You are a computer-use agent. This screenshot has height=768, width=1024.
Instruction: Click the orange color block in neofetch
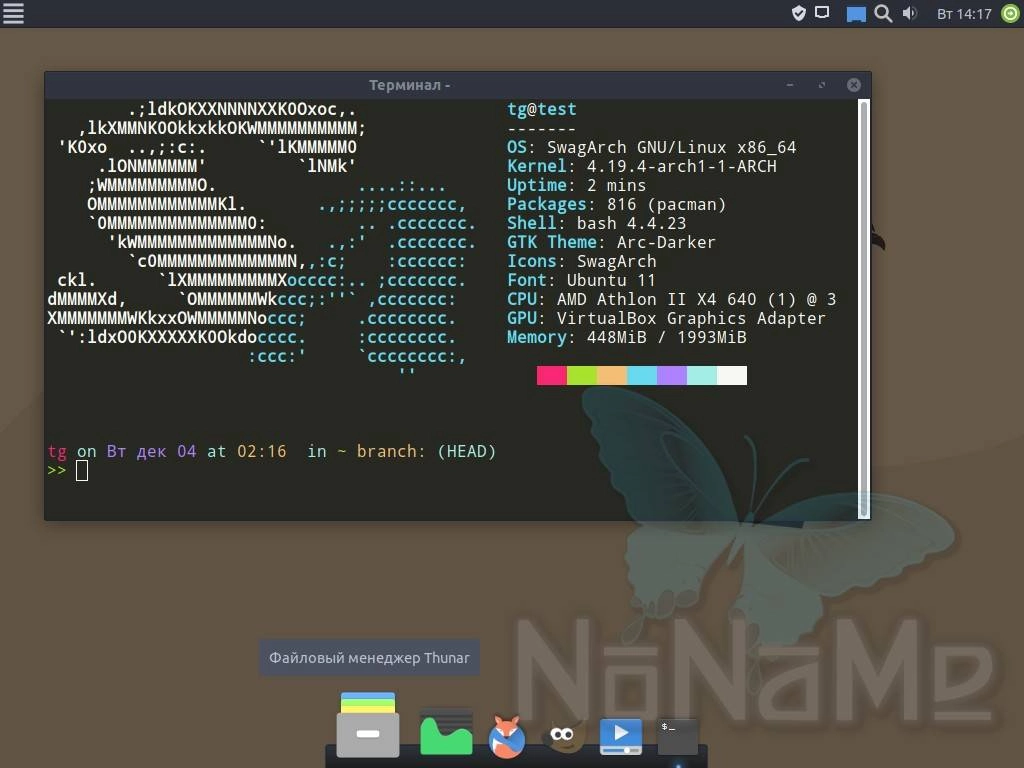click(x=612, y=376)
